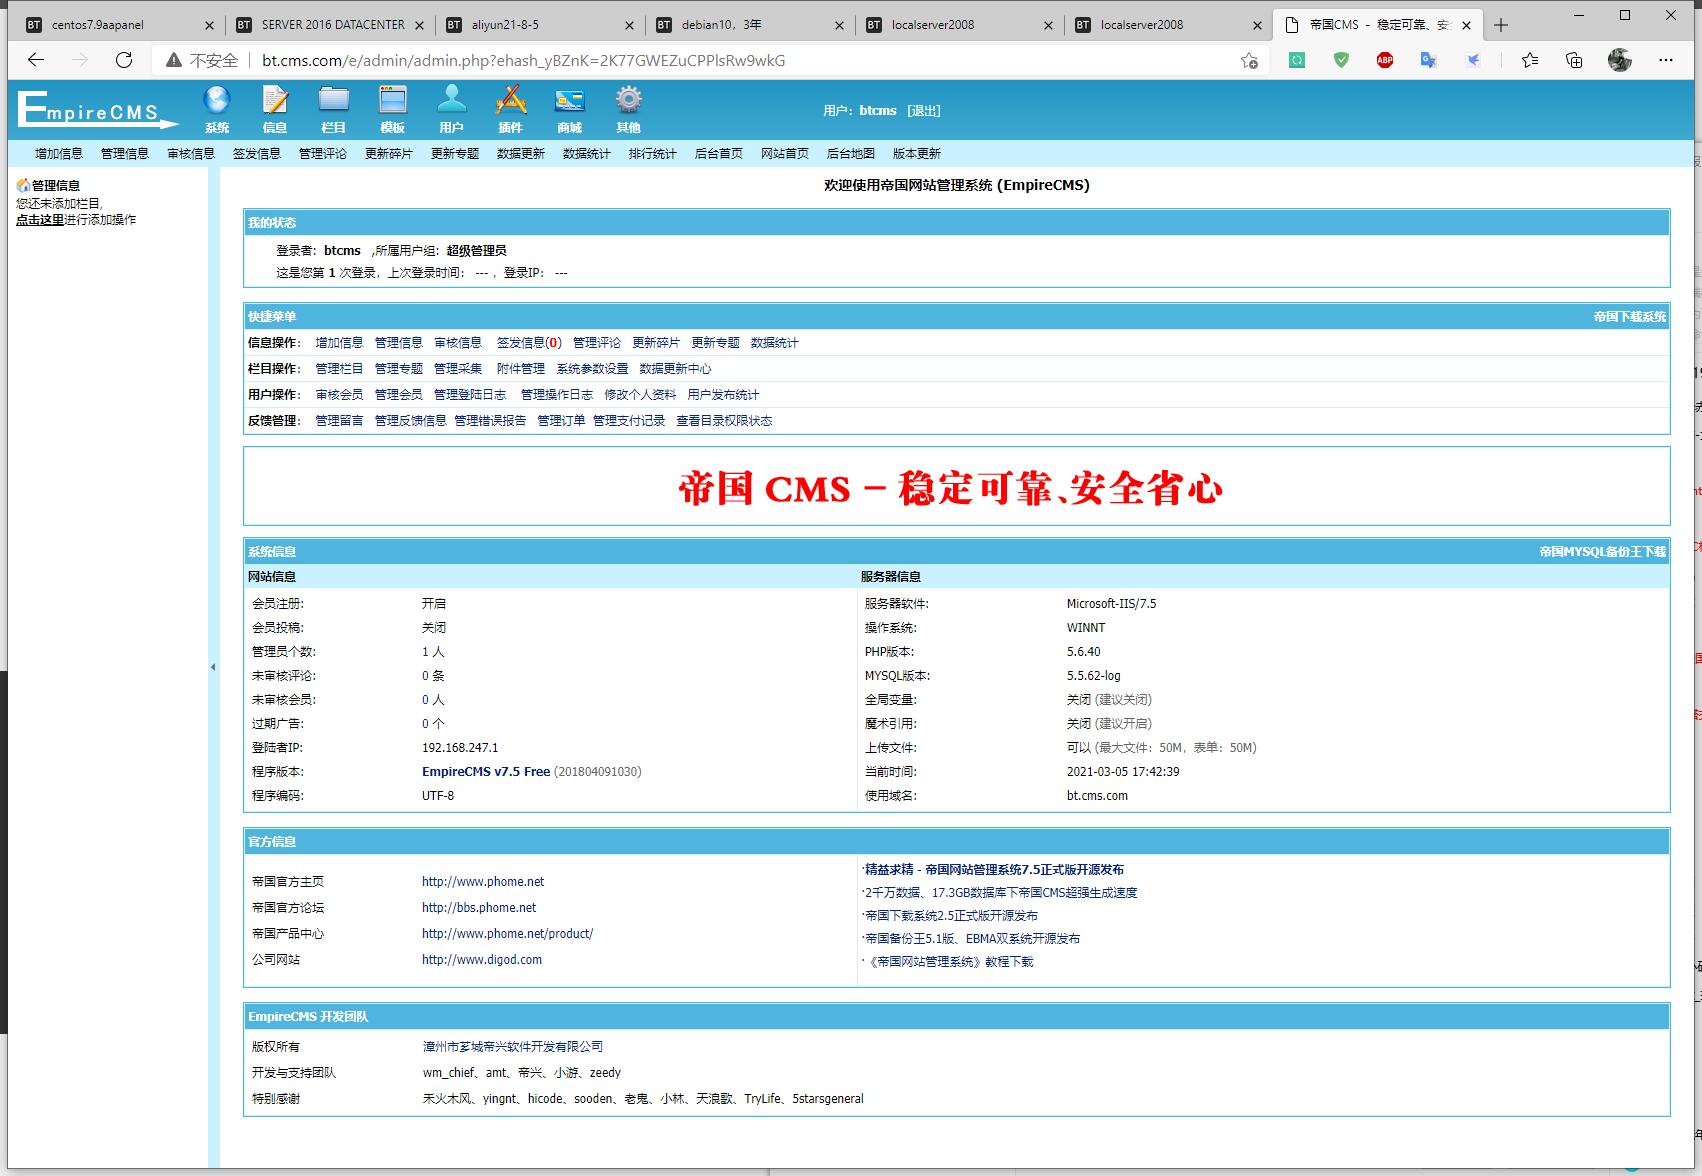
Task: Select 后台地图 in submenu bar
Action: point(851,153)
